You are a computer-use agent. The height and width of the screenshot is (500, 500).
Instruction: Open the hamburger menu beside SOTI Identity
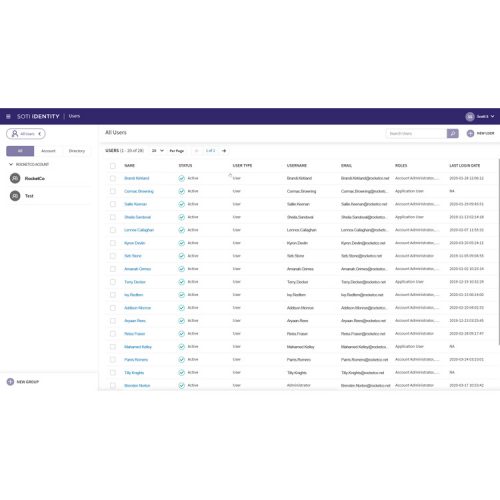(8, 116)
